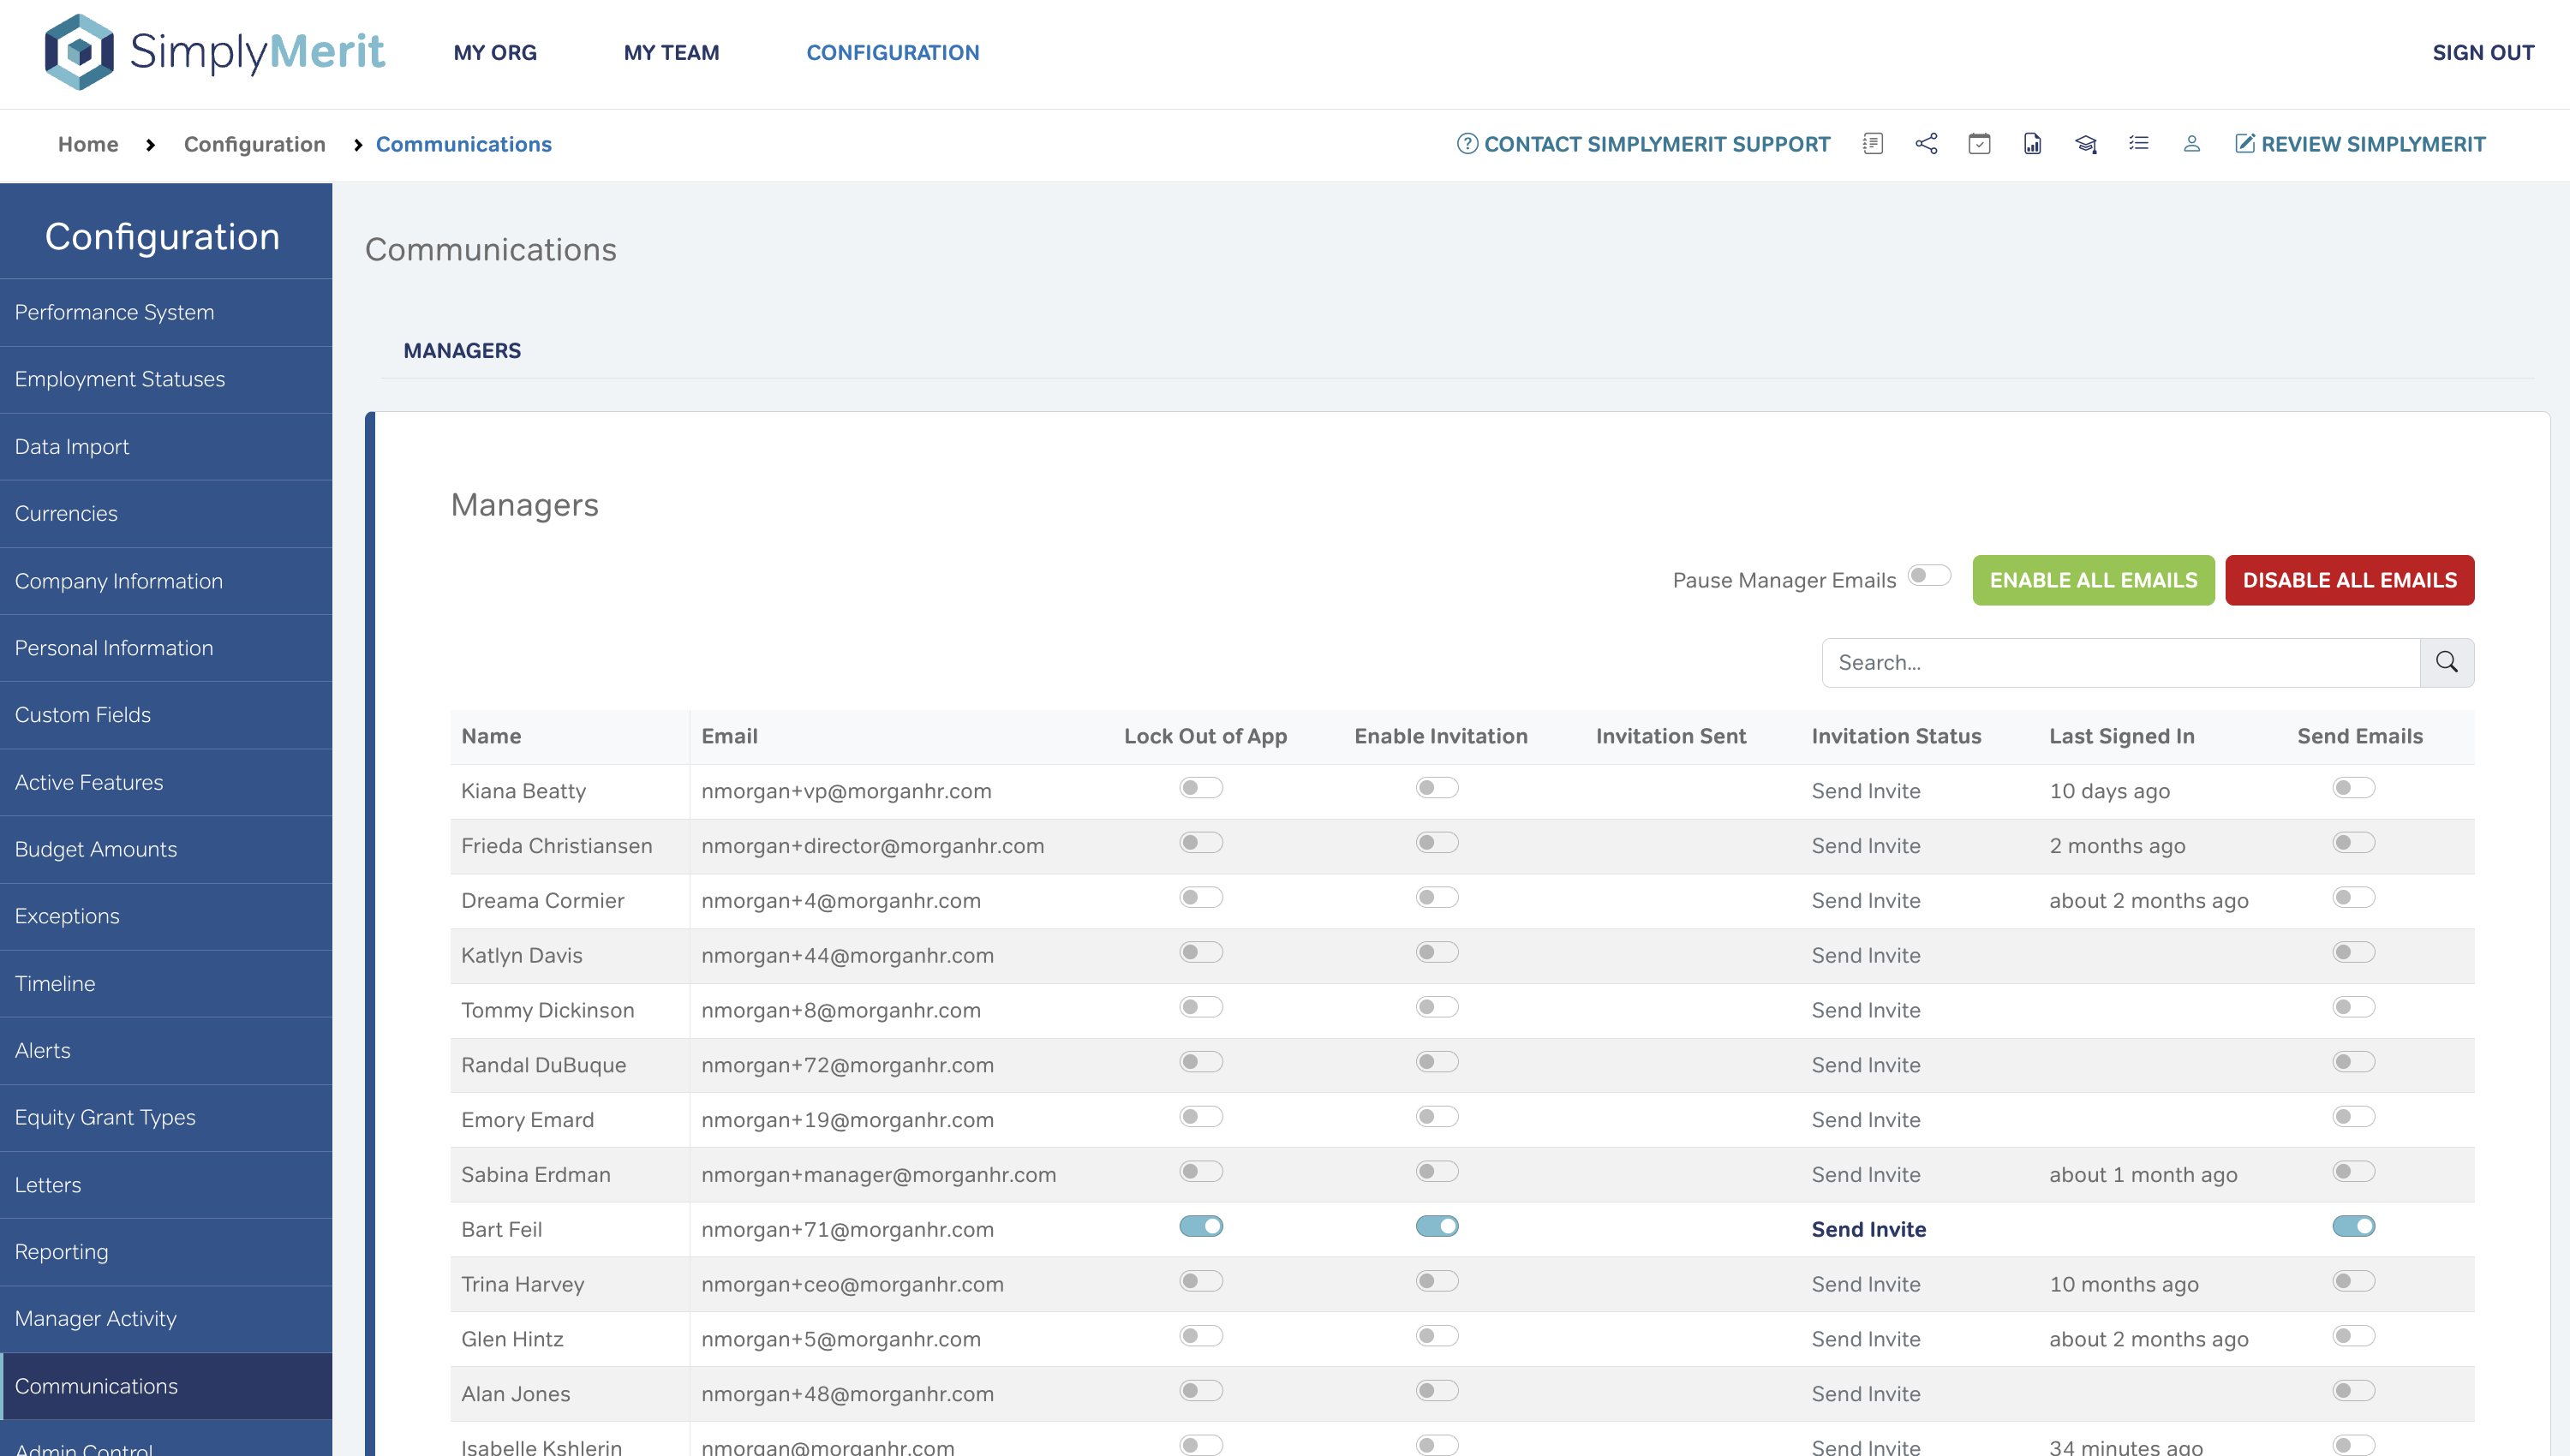2570x1456 pixels.
Task: Click the SimplyMerit cube logo
Action: pyautogui.click(x=79, y=52)
